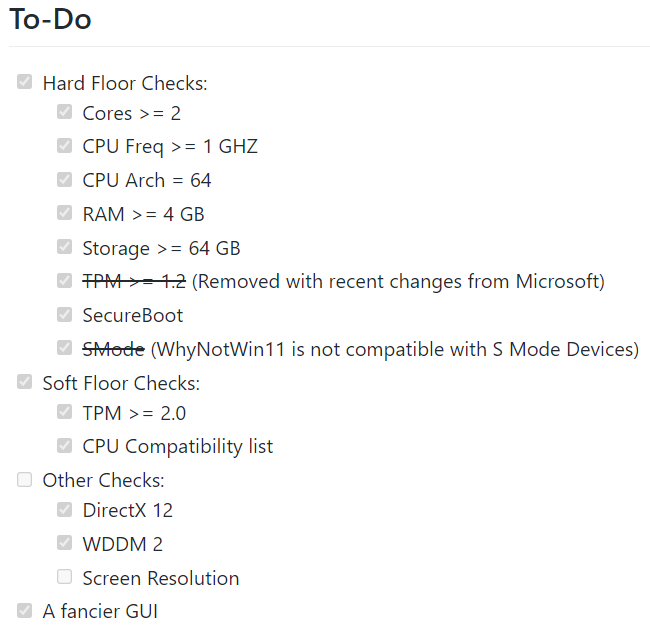Uncheck the TPM >= 2.0 checkbox

65,412
